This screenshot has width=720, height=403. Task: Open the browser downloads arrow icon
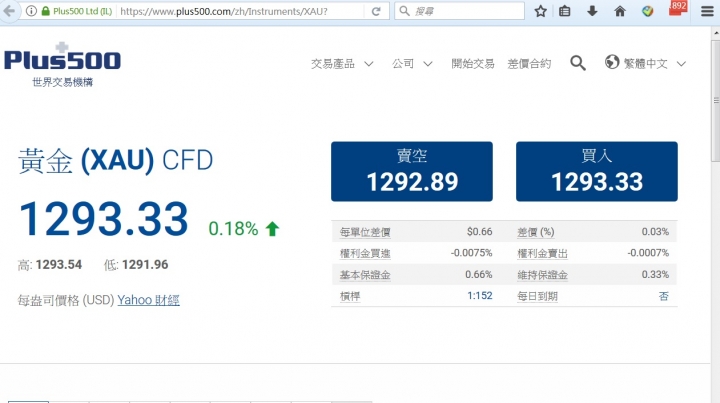(593, 11)
